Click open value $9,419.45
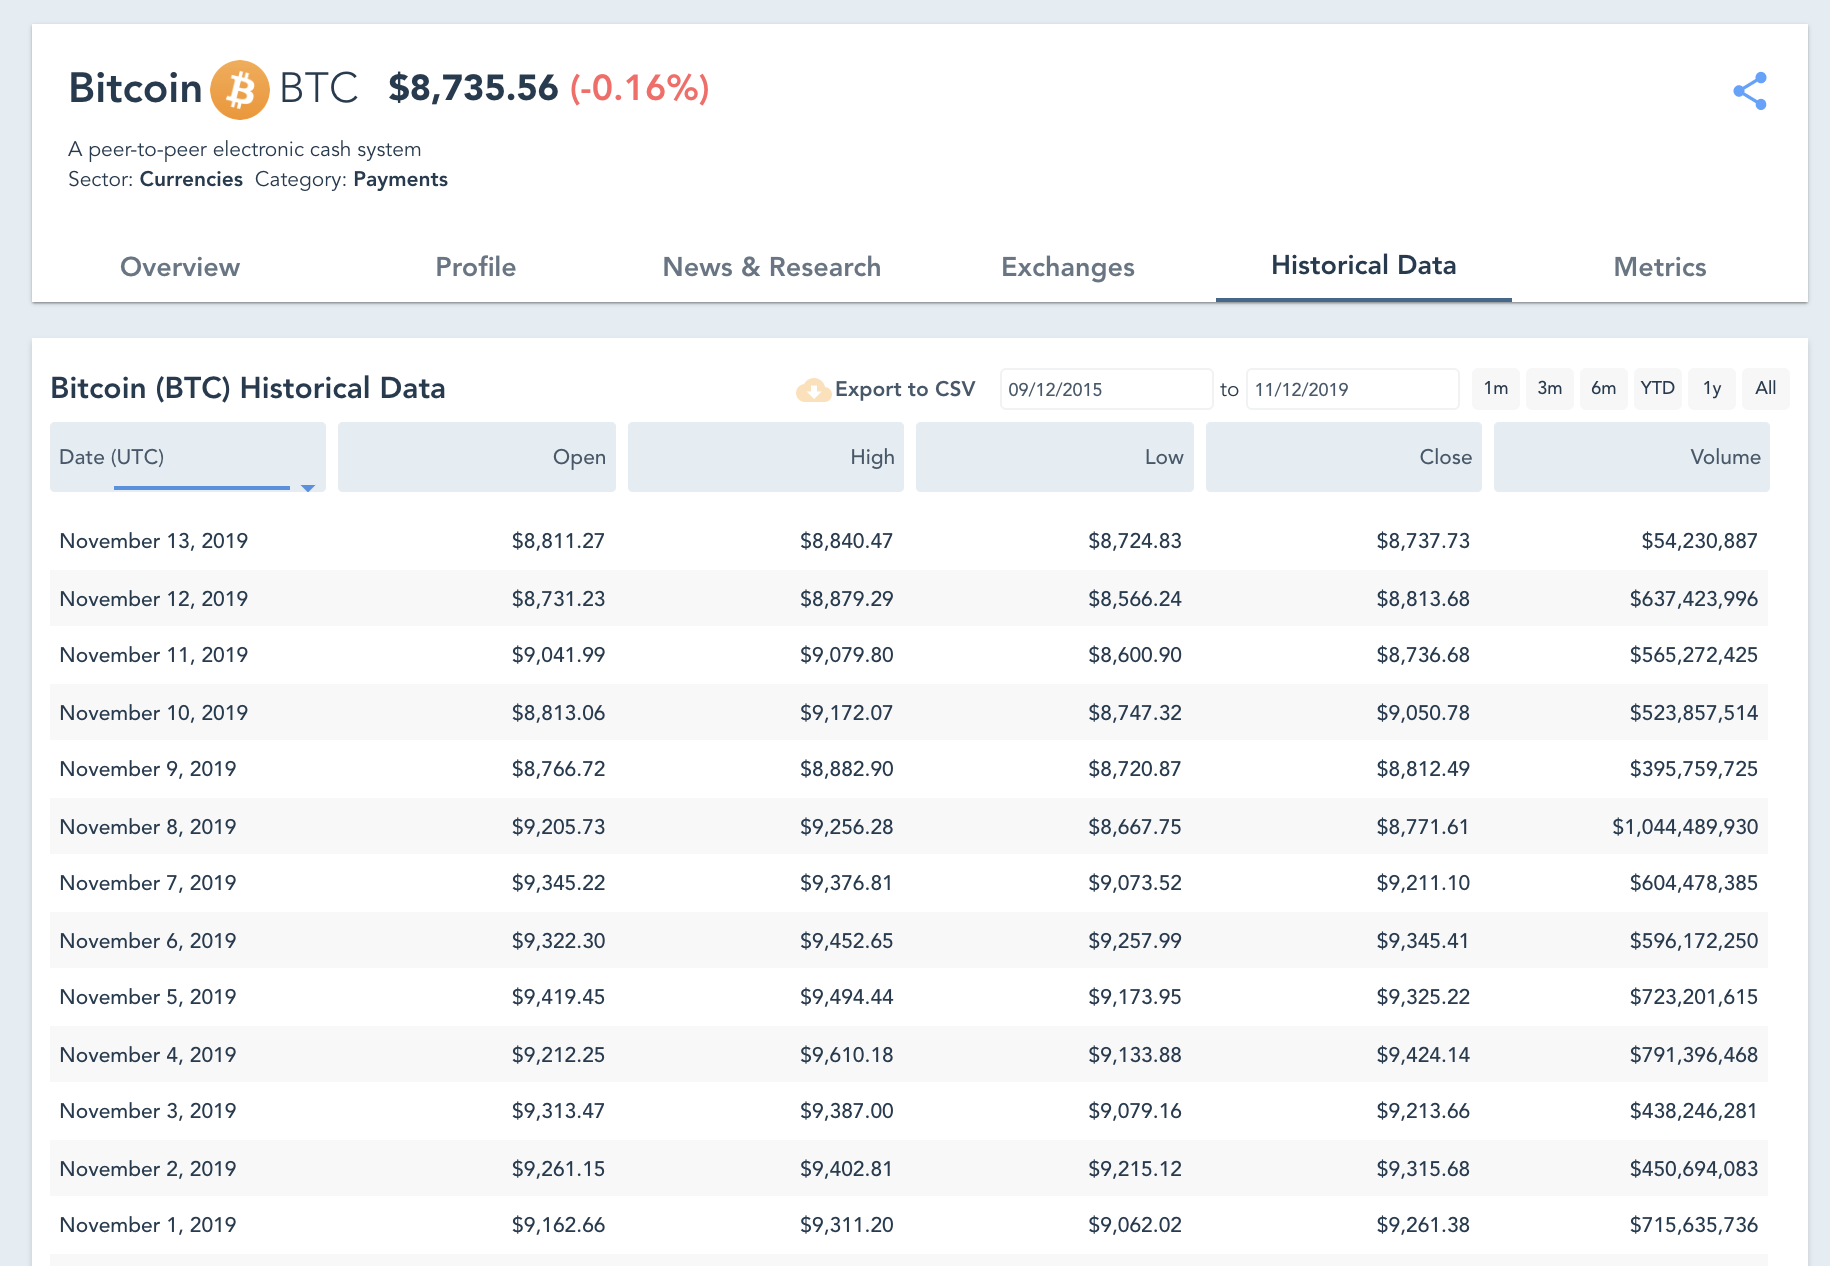Image resolution: width=1830 pixels, height=1266 pixels. pos(558,997)
